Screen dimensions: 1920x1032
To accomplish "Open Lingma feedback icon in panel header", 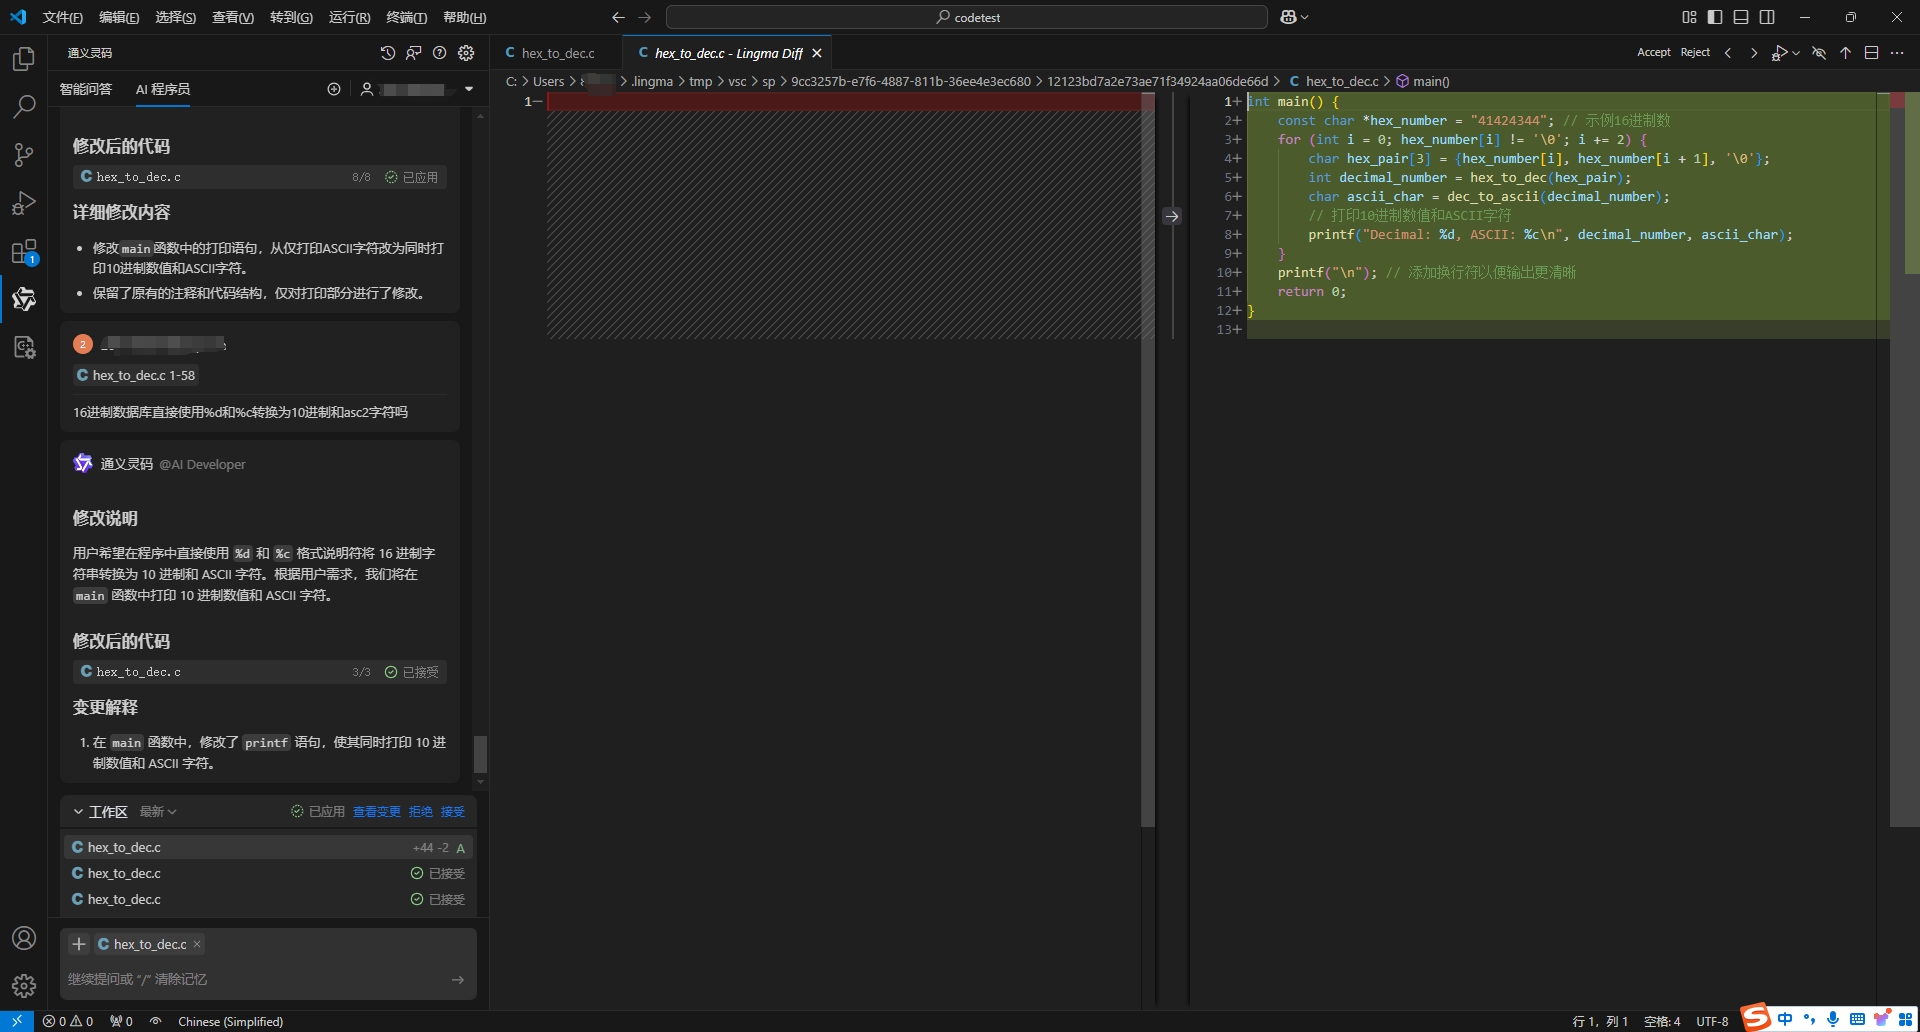I will pos(414,53).
